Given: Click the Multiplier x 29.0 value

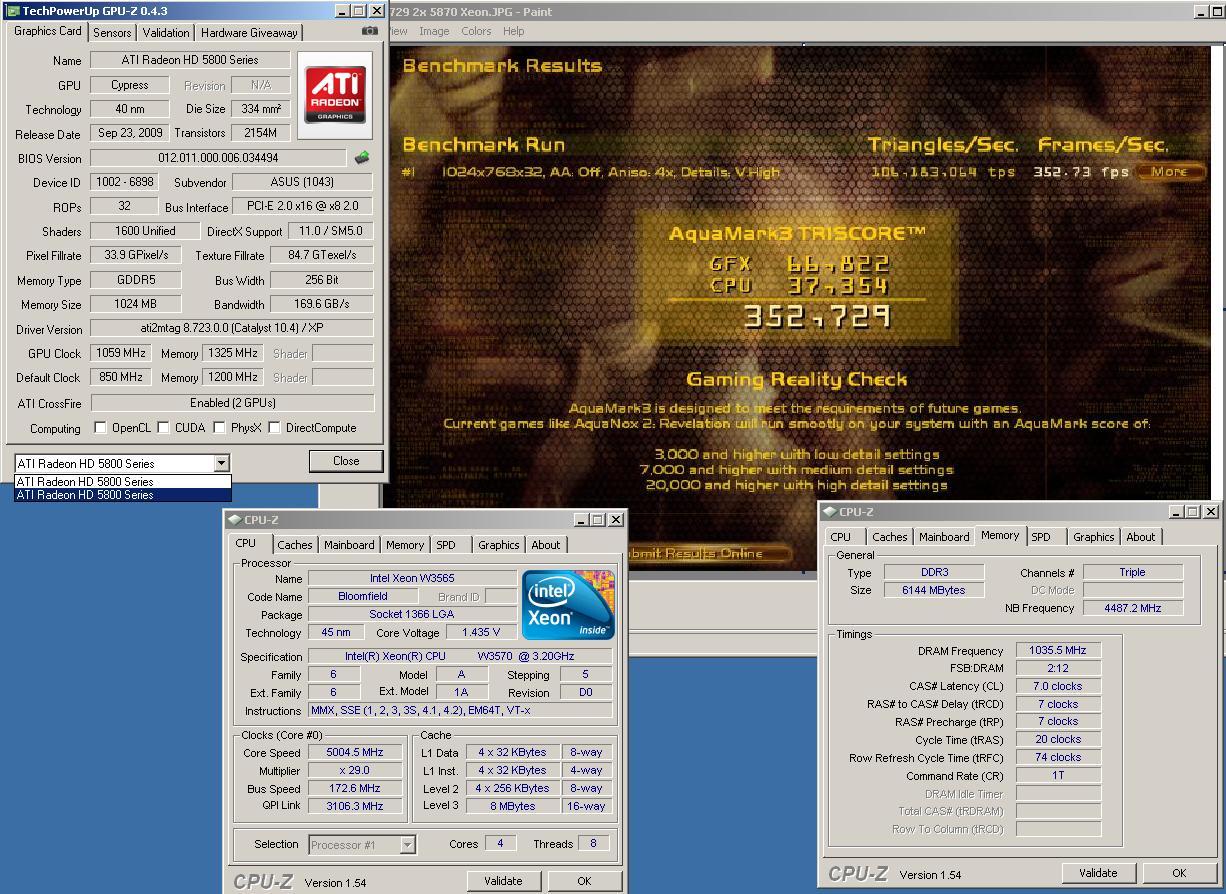Looking at the screenshot, I should (x=355, y=771).
